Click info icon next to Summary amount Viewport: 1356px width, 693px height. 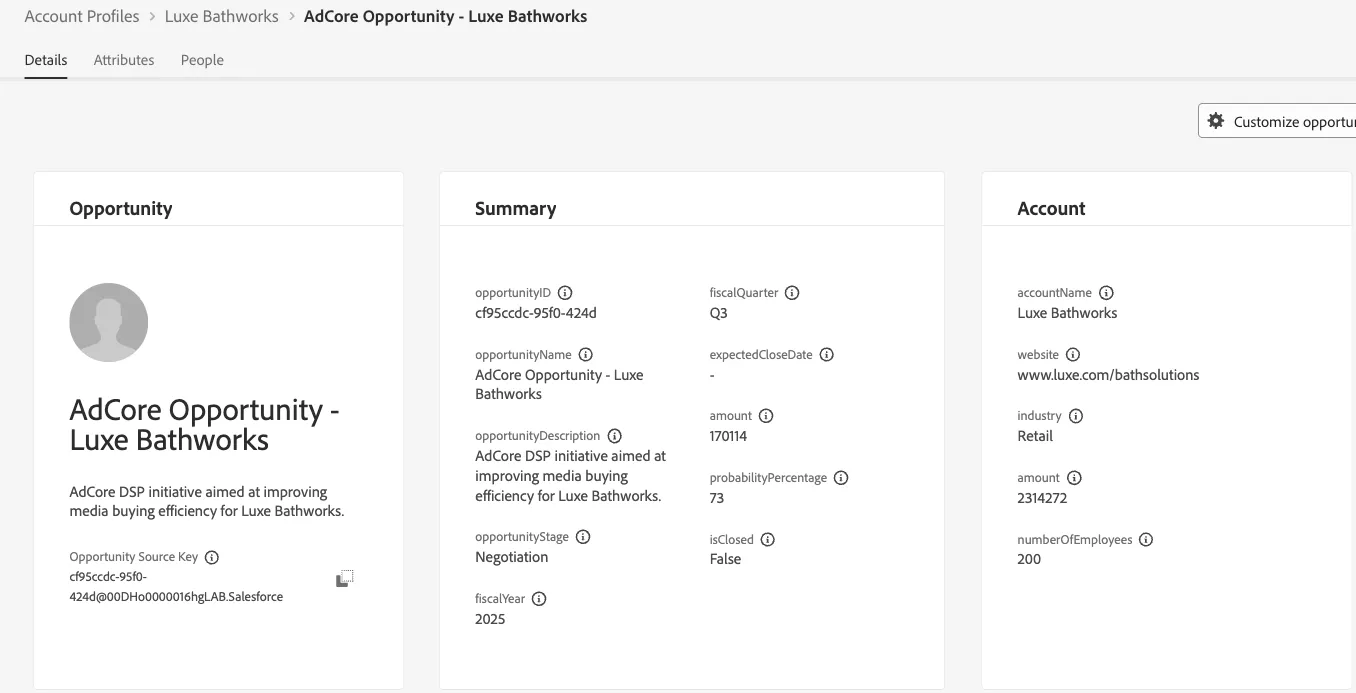[766, 416]
